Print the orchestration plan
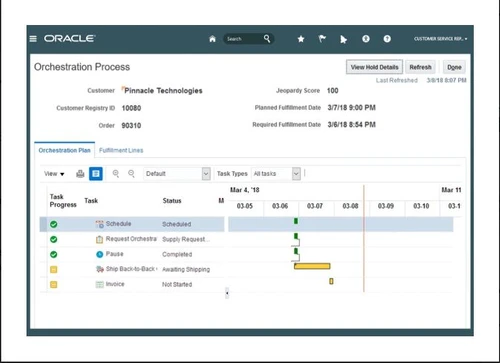 [x=80, y=174]
